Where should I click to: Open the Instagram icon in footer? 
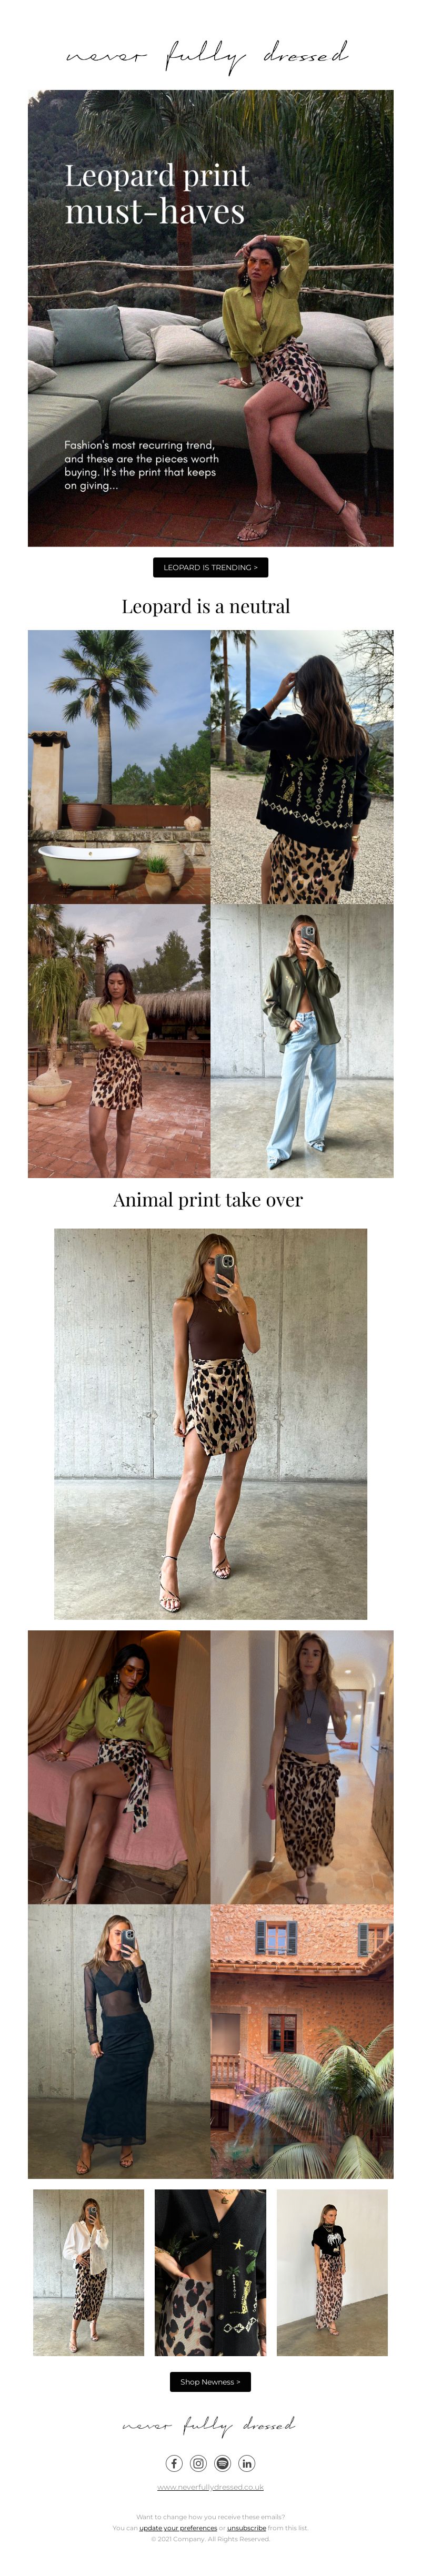tap(198, 2462)
